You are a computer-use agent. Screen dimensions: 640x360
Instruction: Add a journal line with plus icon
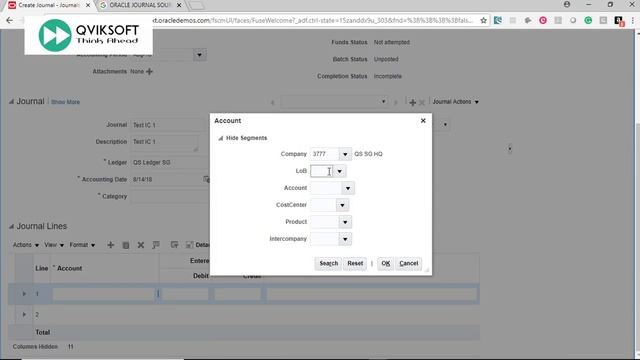[111, 245]
